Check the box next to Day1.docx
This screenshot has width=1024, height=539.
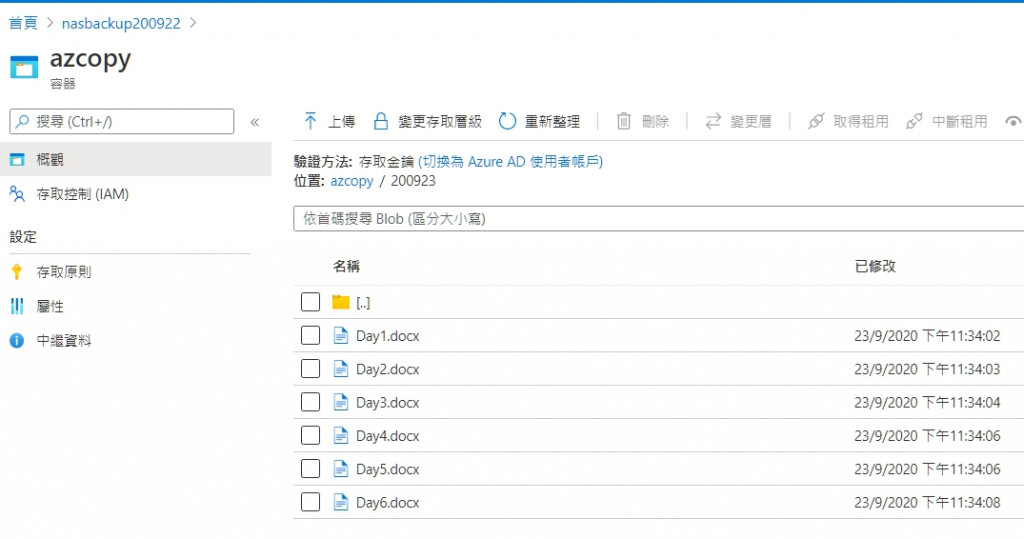[310, 336]
